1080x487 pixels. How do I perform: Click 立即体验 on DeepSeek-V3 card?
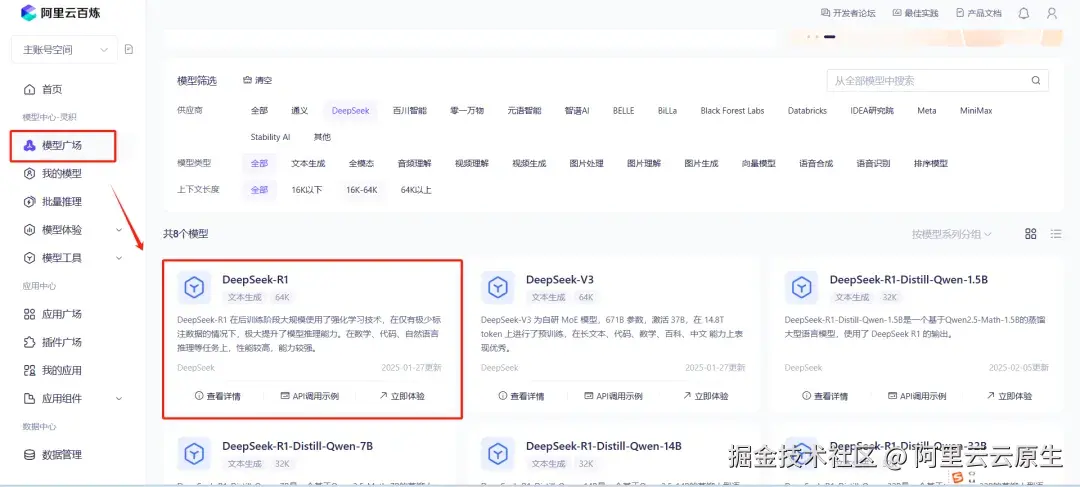pos(705,396)
